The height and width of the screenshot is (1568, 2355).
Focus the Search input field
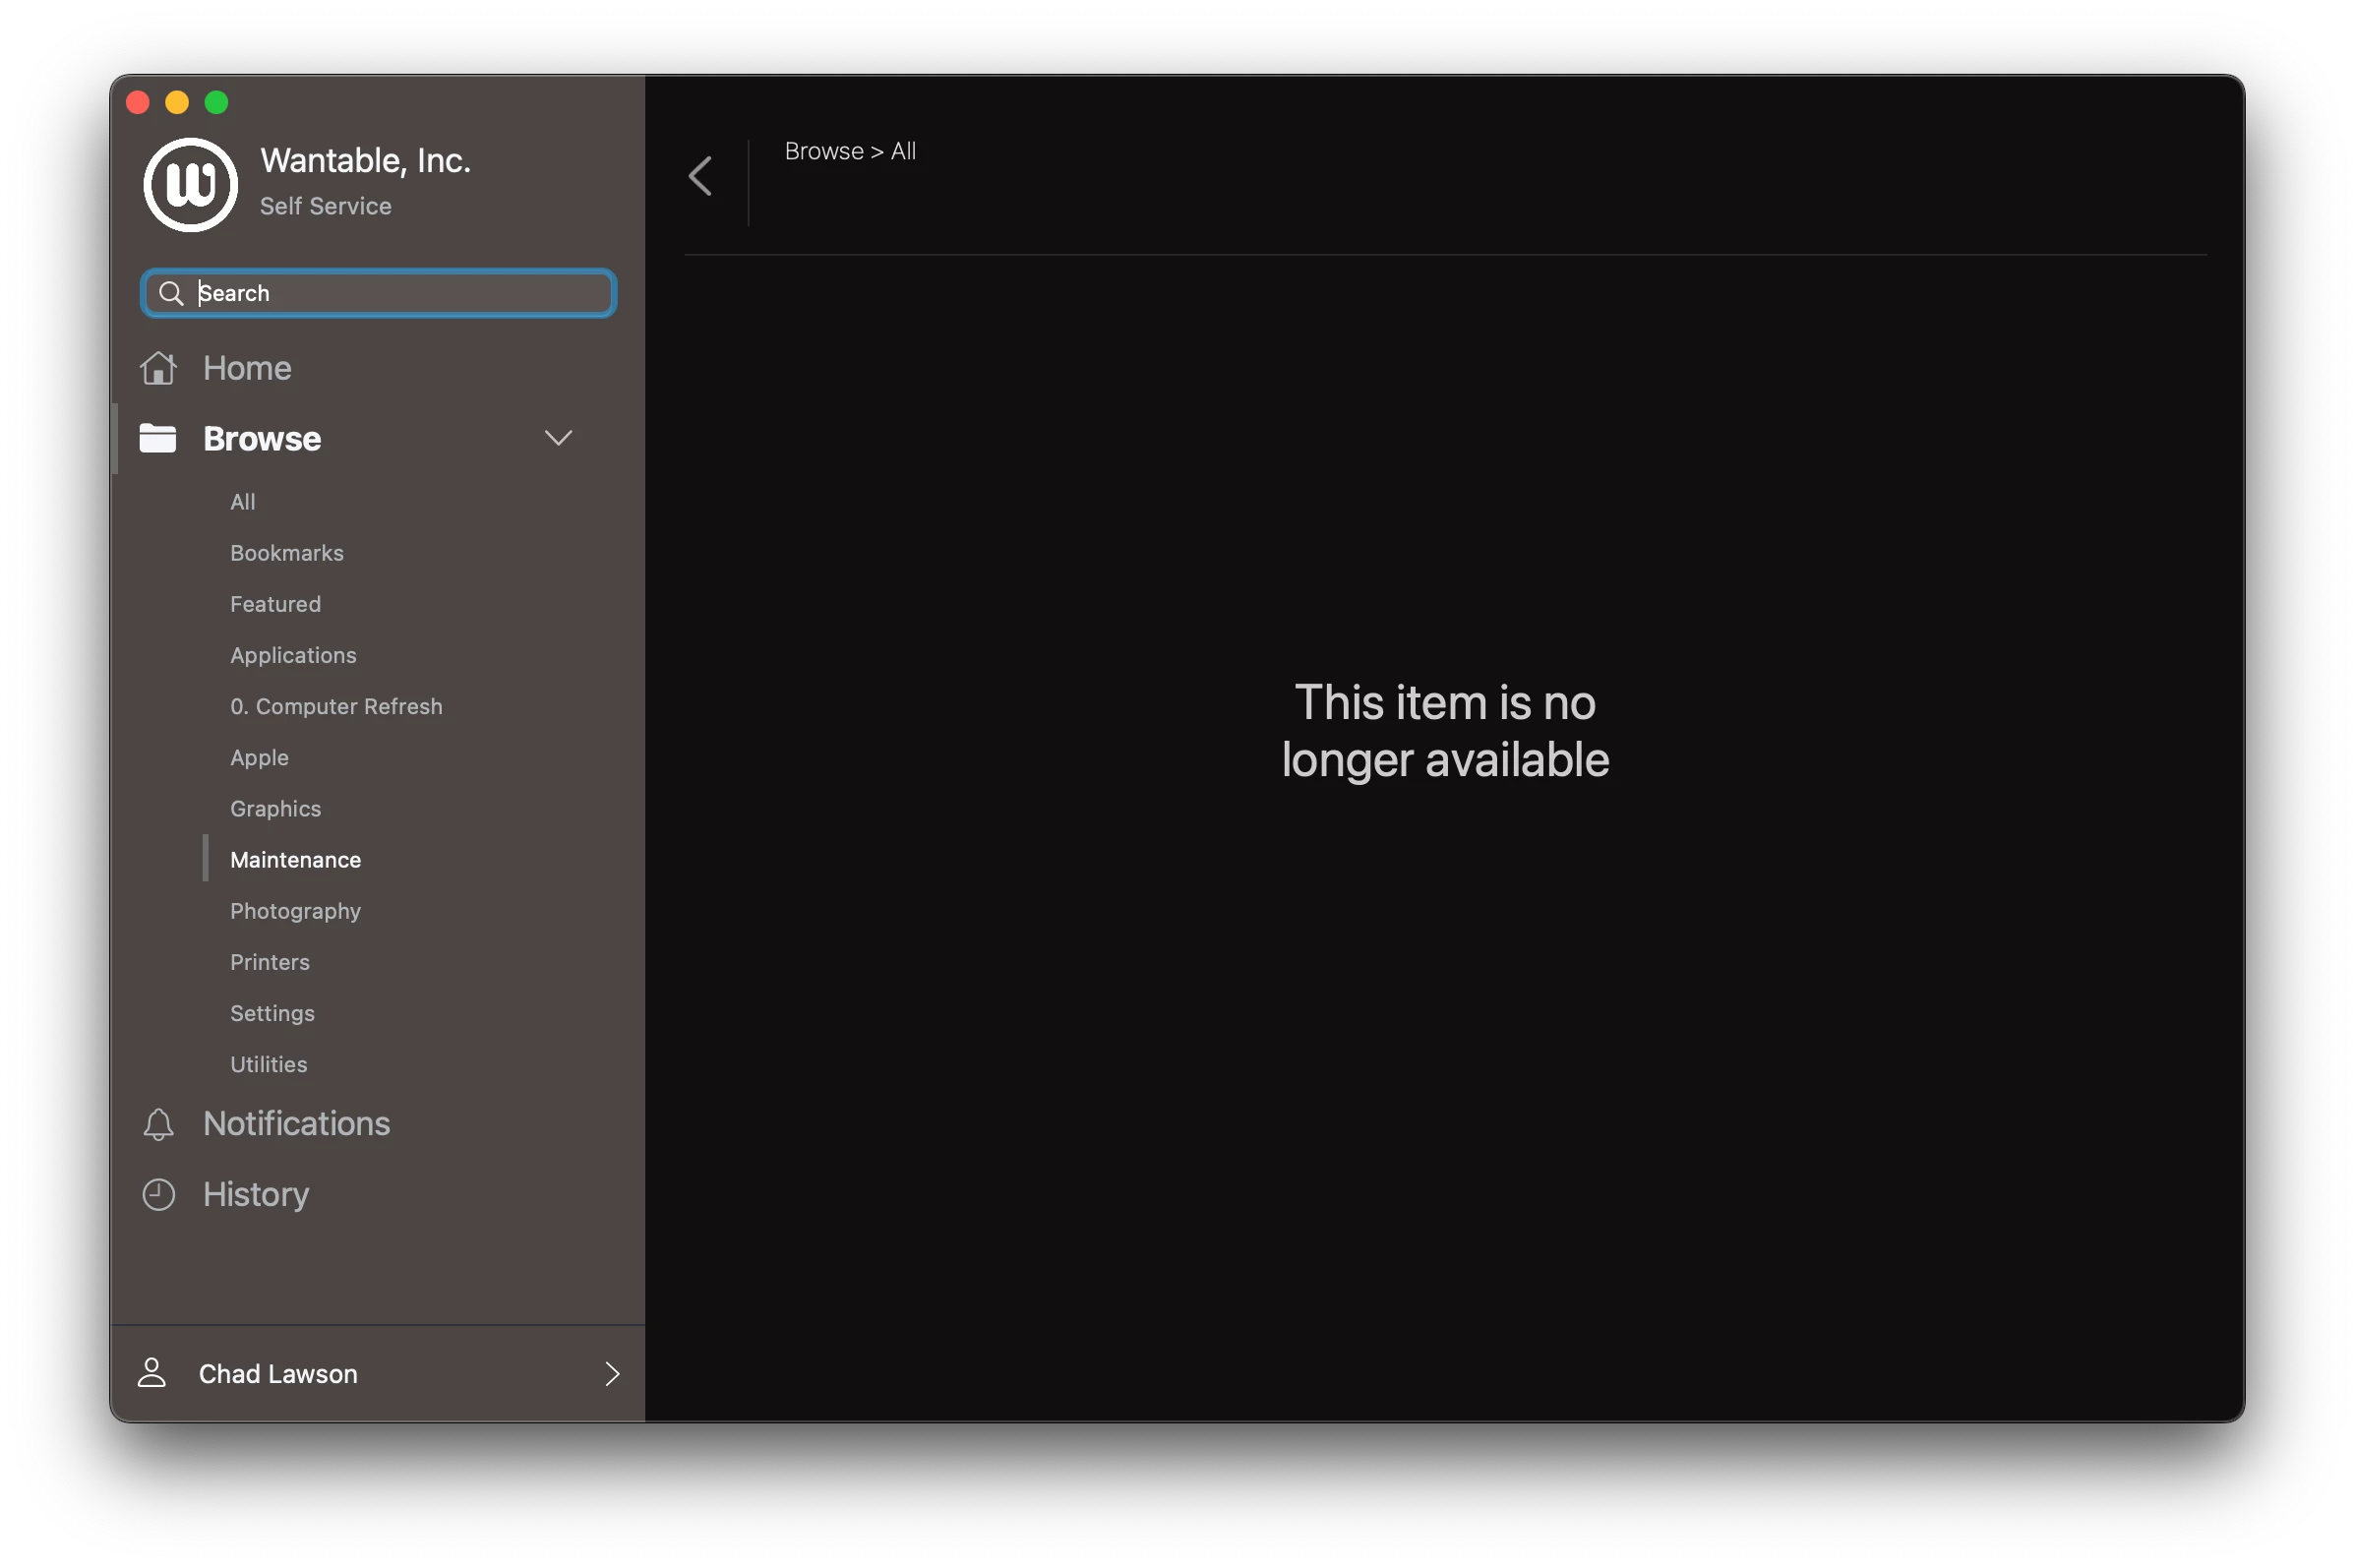coord(400,293)
